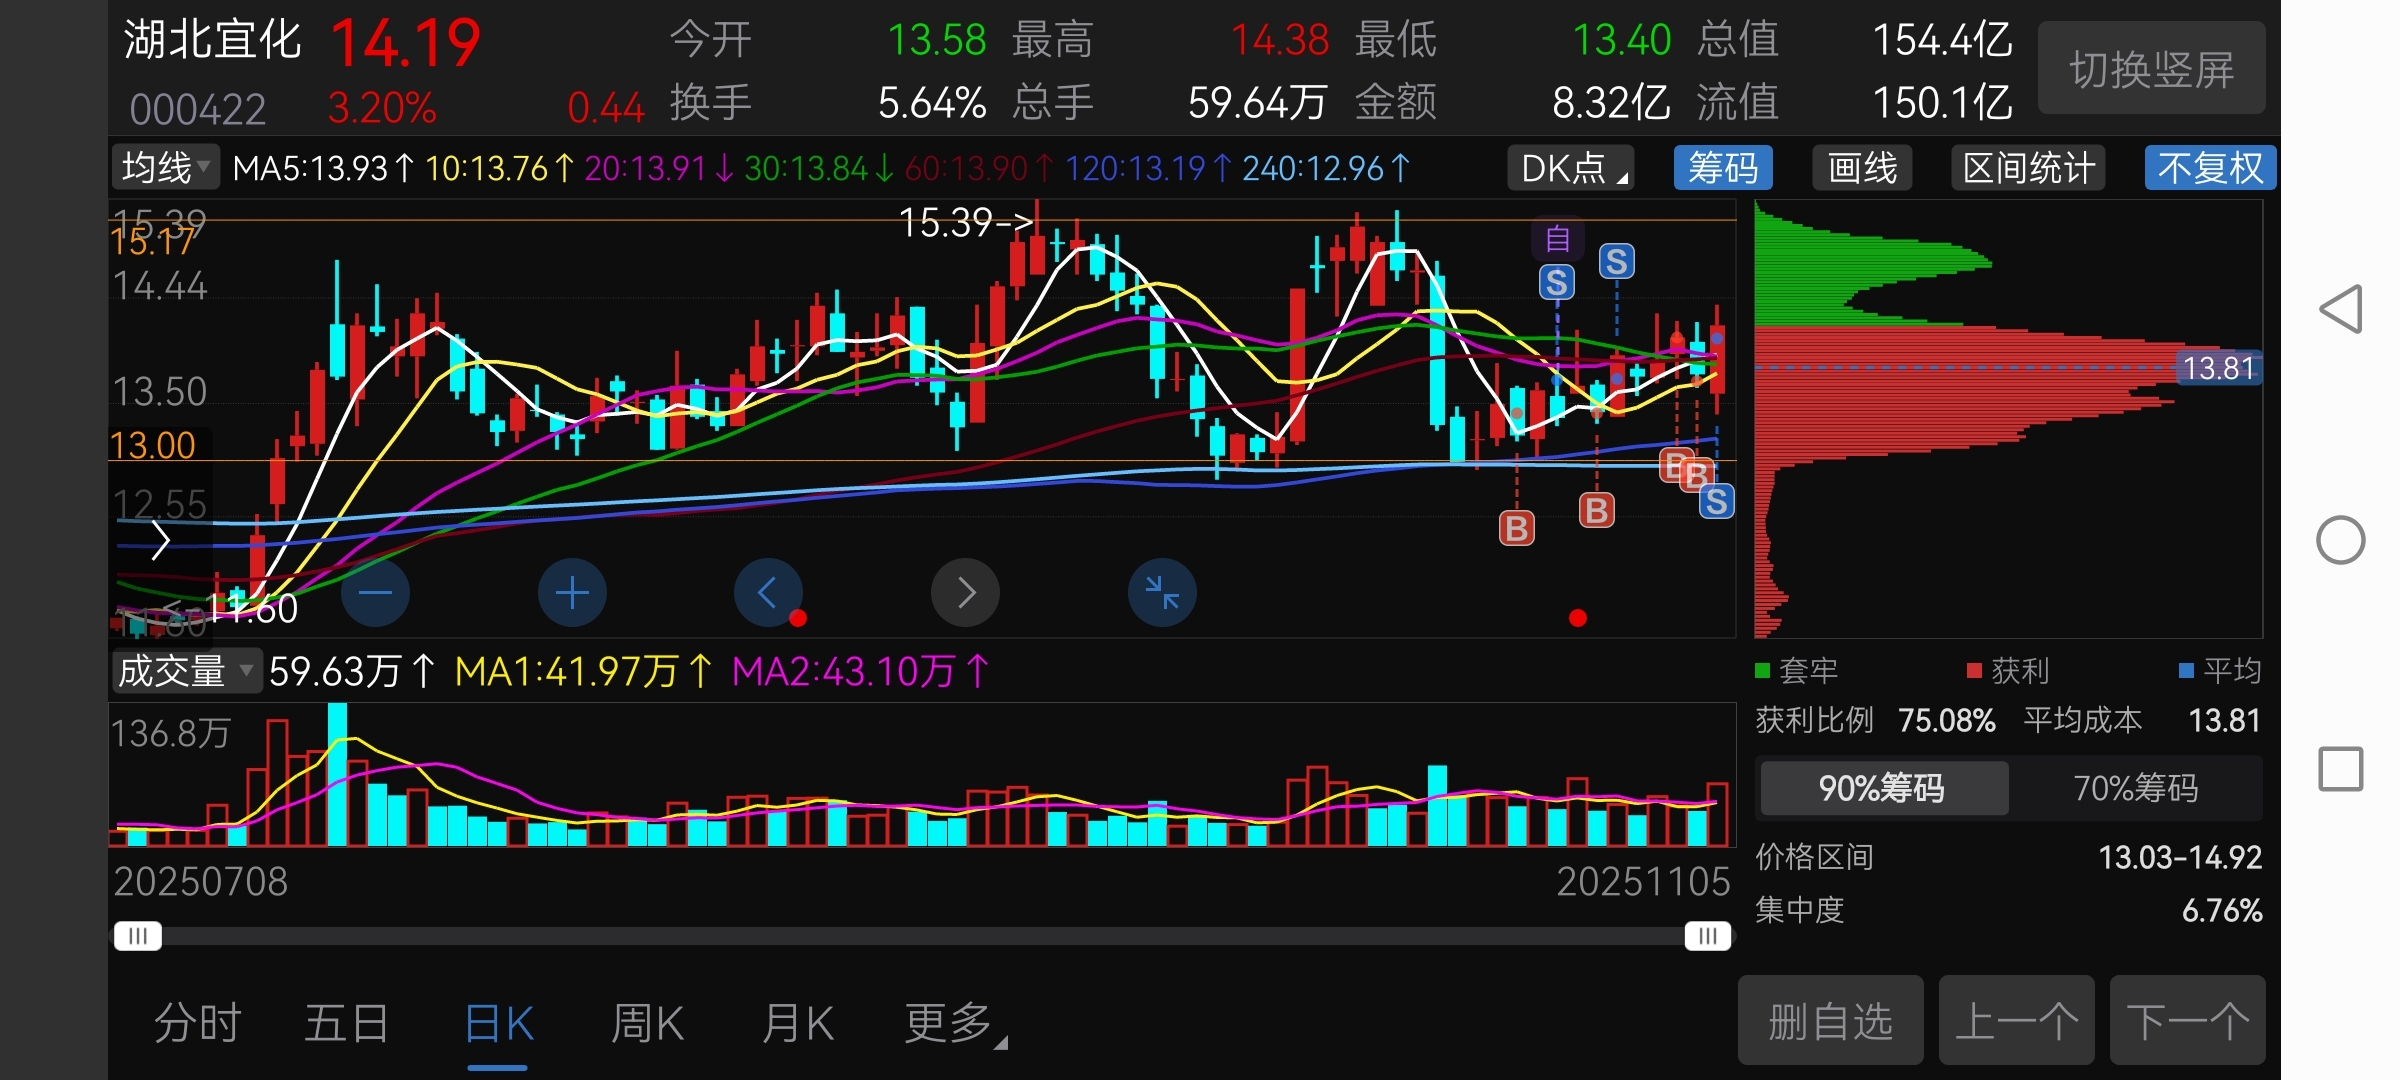Click the right date range slider handle
The width and height of the screenshot is (2400, 1080).
[x=1707, y=936]
